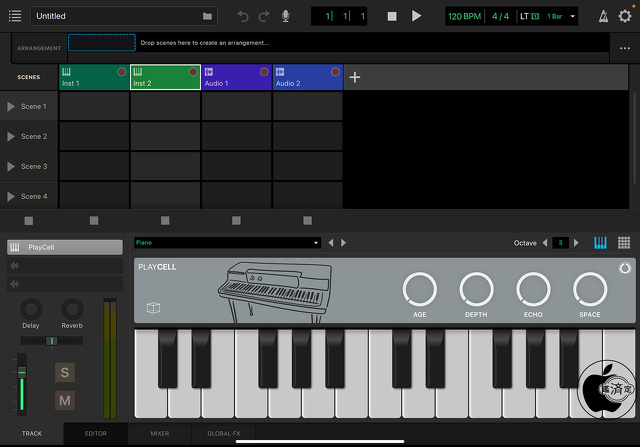Adjust the ECHO knob
The height and width of the screenshot is (447, 640).
pos(533,289)
